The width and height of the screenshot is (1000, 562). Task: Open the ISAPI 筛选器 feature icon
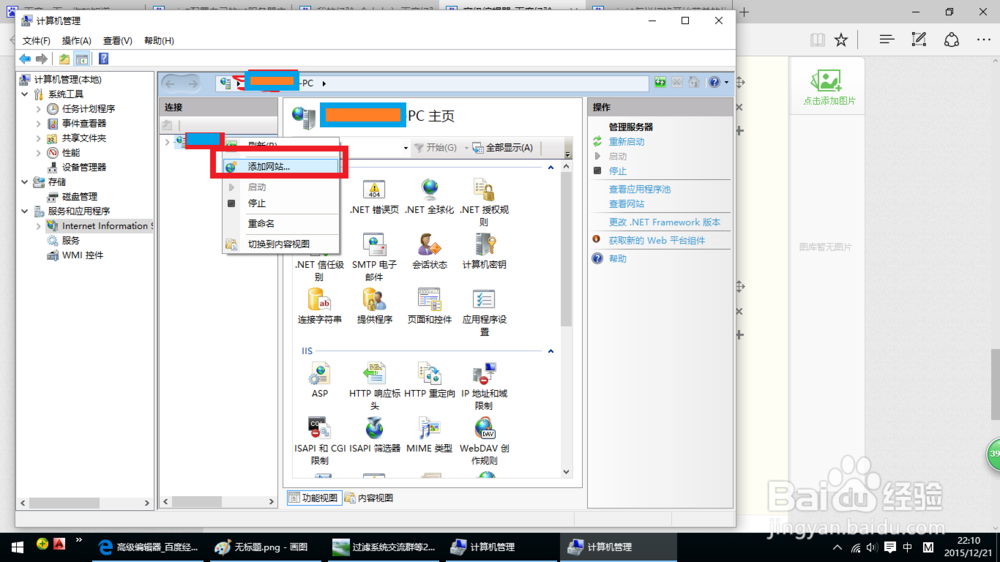click(x=374, y=435)
